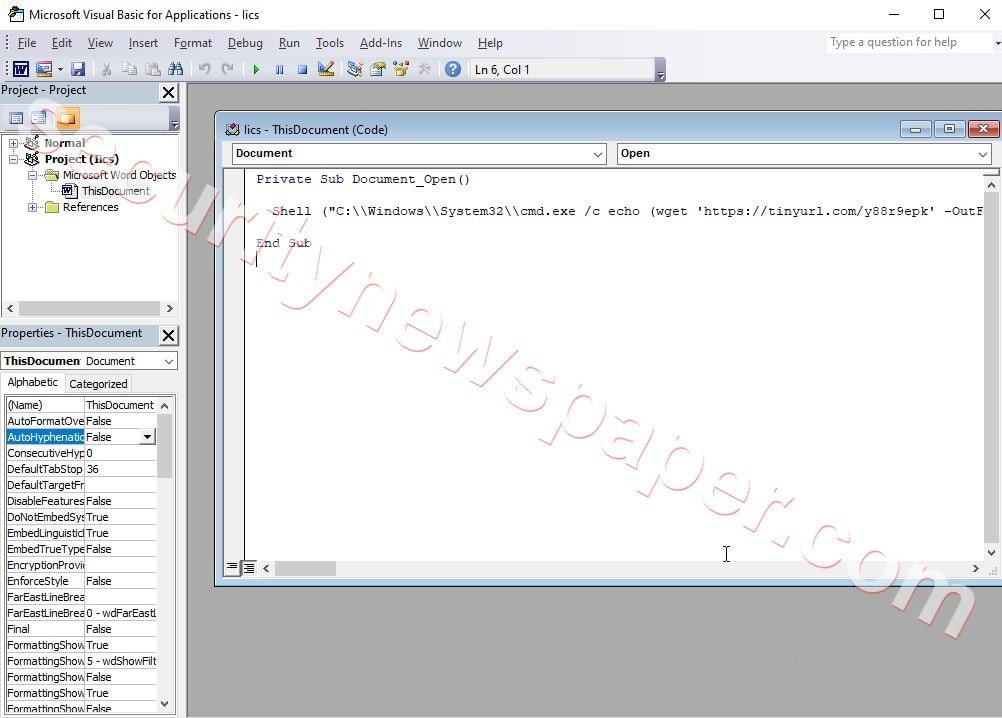Screen dimensions: 1002x718
Task: Click the Cut scissors icon
Action: tap(107, 69)
